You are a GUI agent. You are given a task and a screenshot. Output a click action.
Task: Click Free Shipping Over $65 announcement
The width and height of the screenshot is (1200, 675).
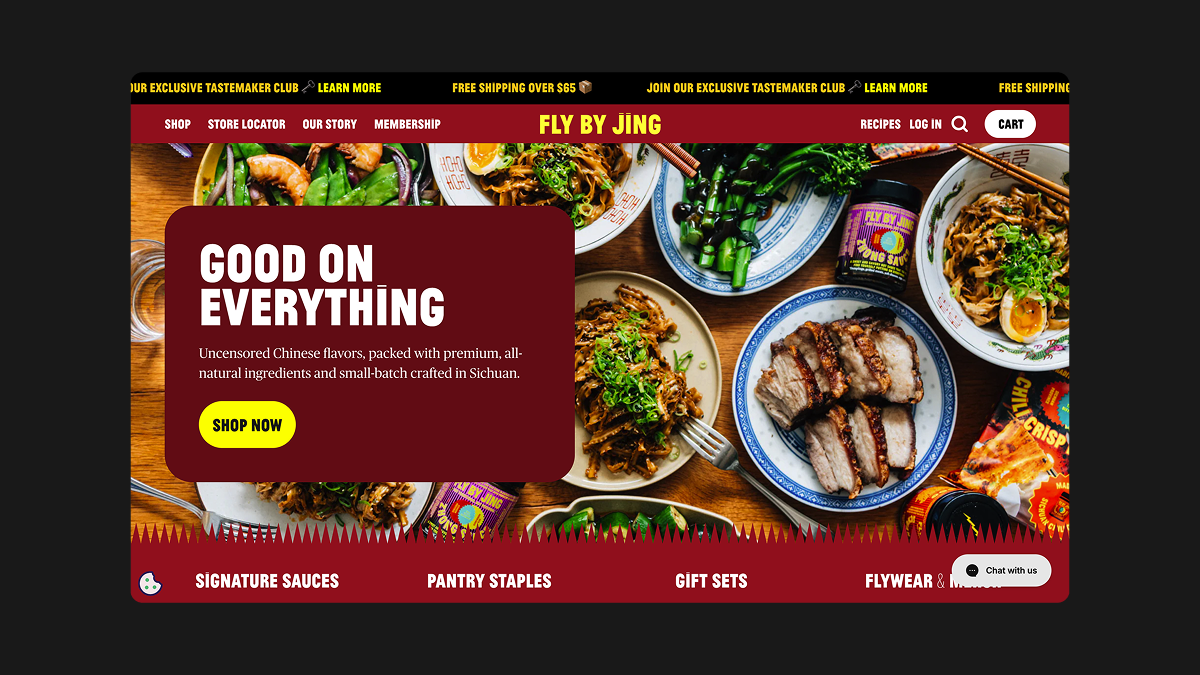point(522,88)
